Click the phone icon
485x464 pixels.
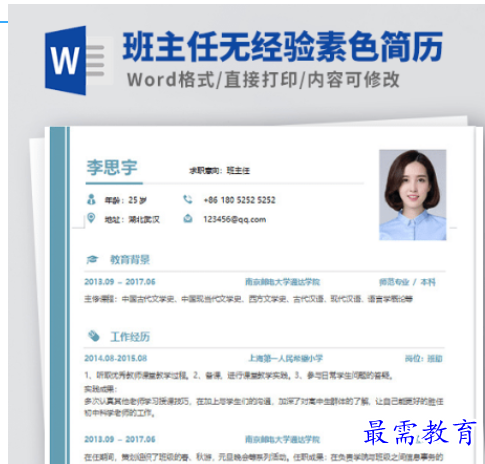[x=188, y=199]
